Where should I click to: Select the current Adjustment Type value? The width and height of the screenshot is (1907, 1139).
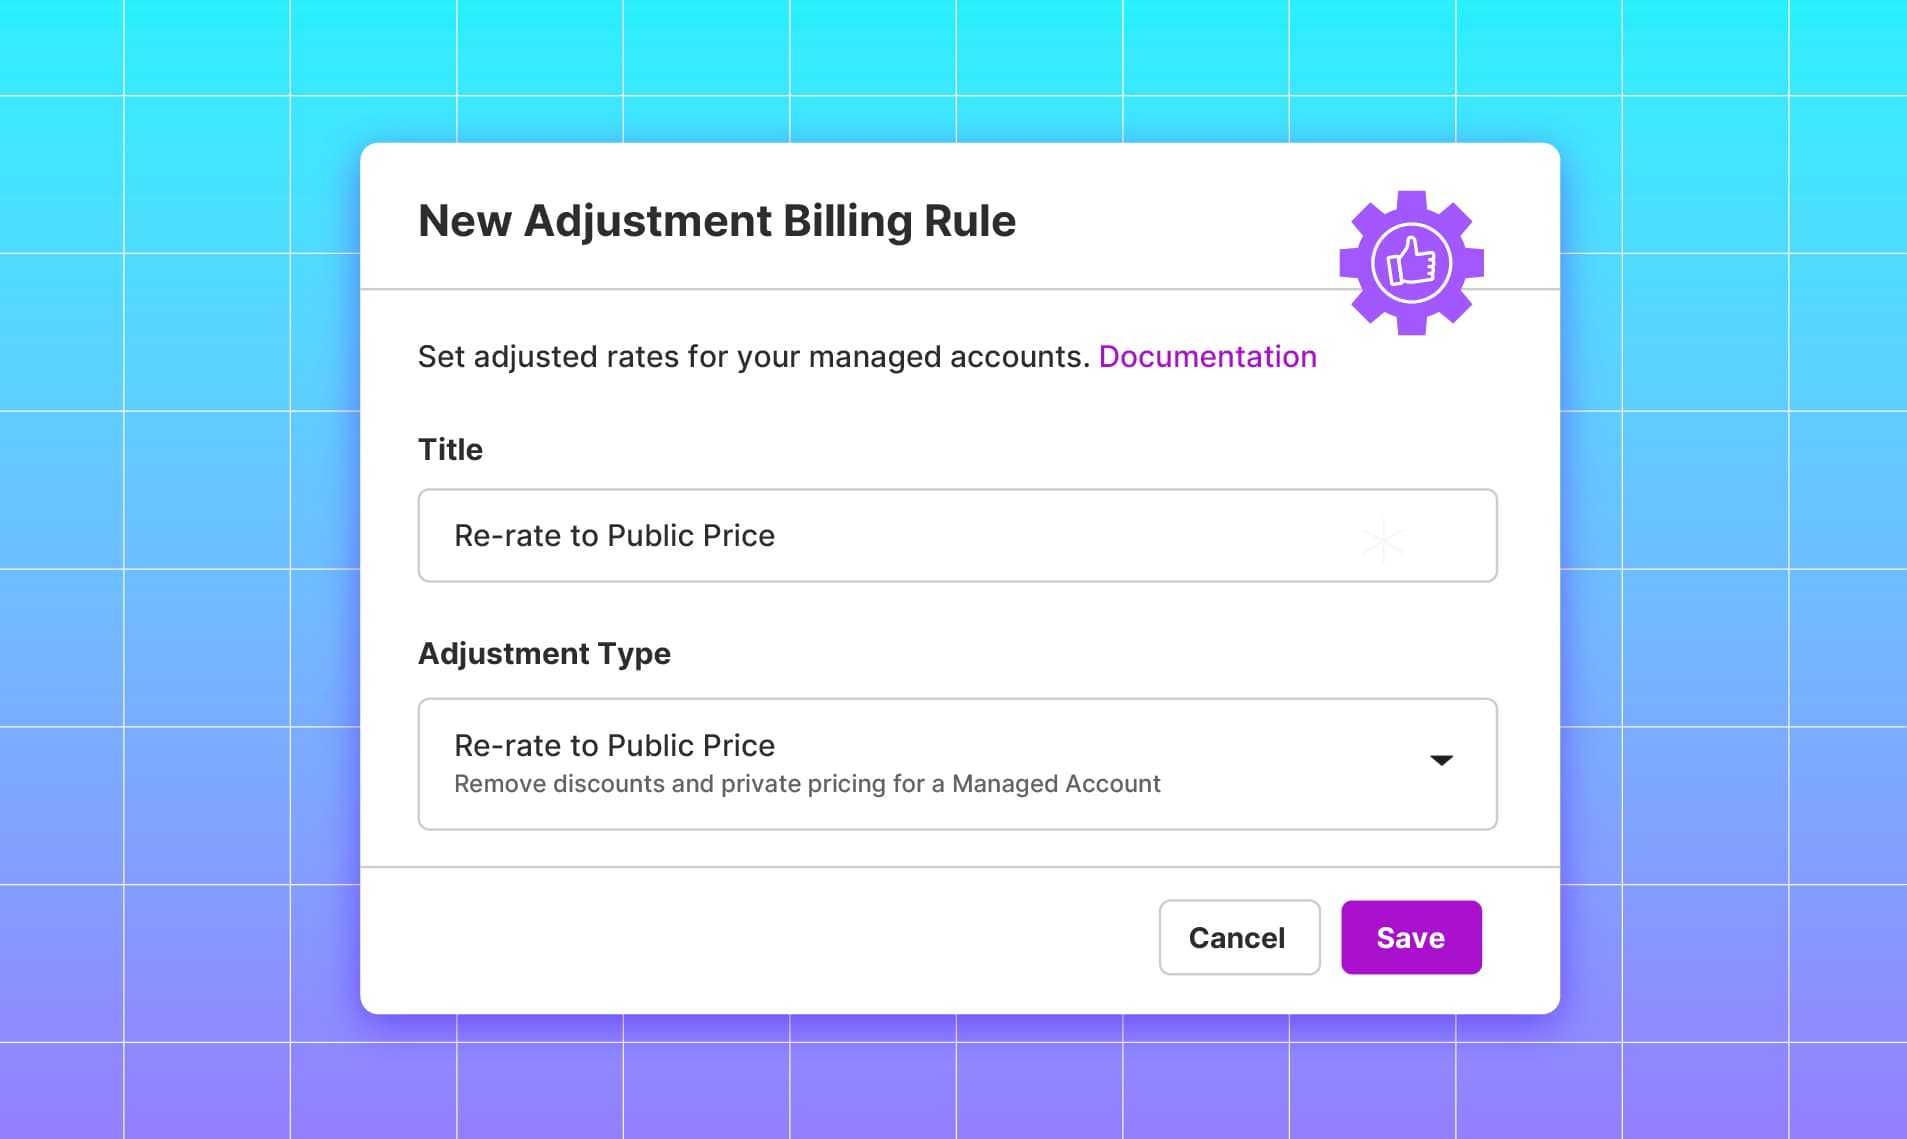[613, 744]
